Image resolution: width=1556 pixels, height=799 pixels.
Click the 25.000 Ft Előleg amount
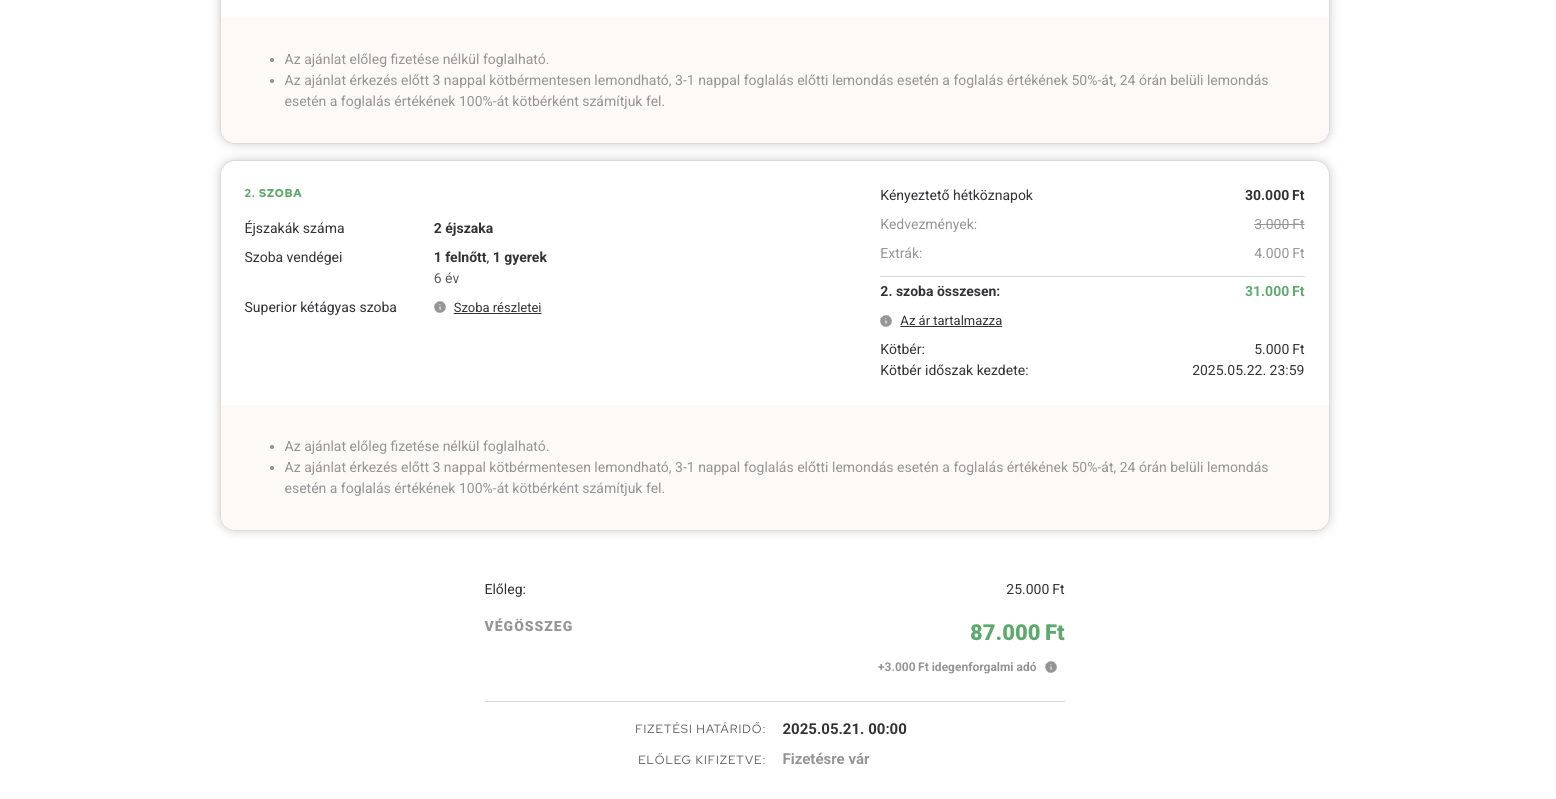click(x=1034, y=589)
